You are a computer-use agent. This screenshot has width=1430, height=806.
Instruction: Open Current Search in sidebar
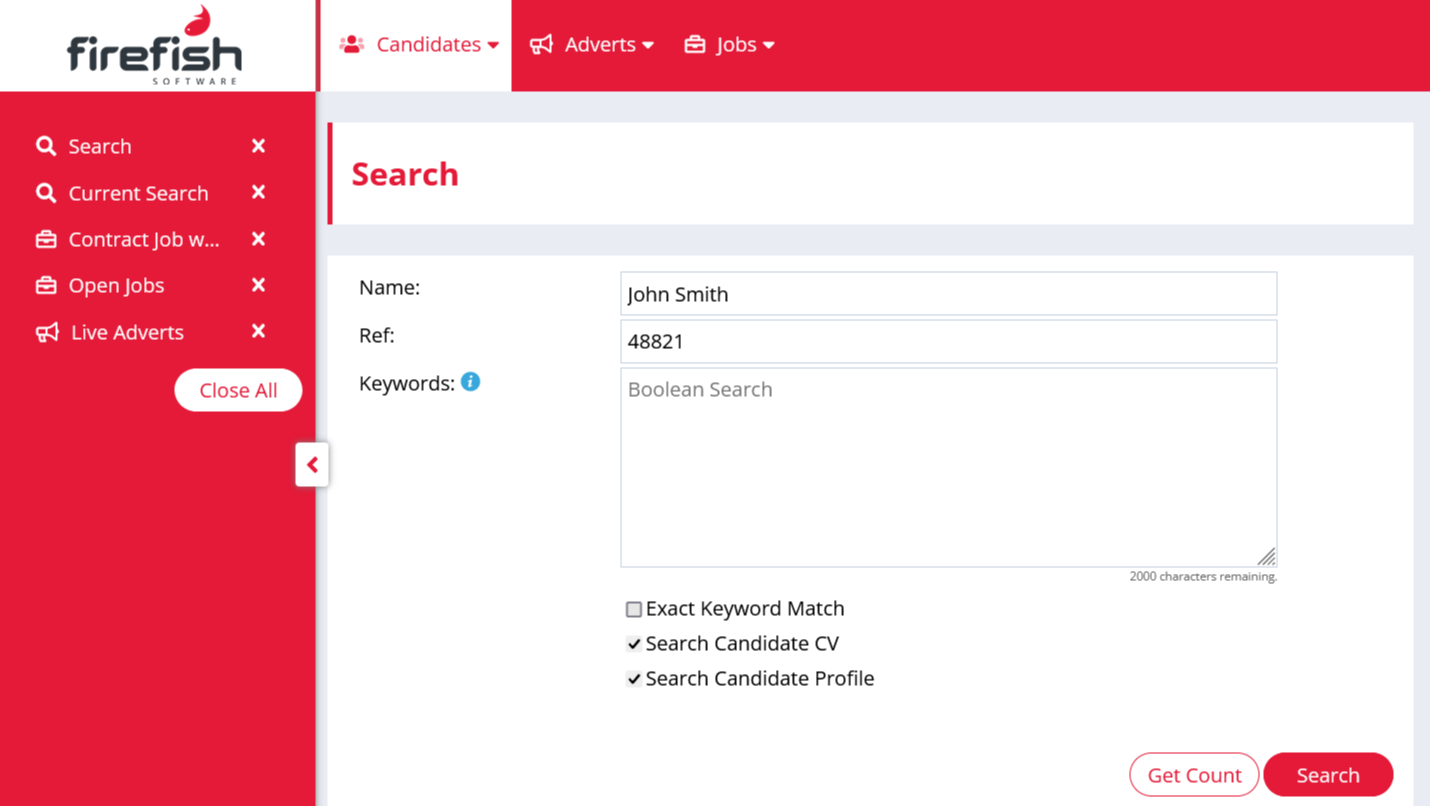tap(139, 193)
